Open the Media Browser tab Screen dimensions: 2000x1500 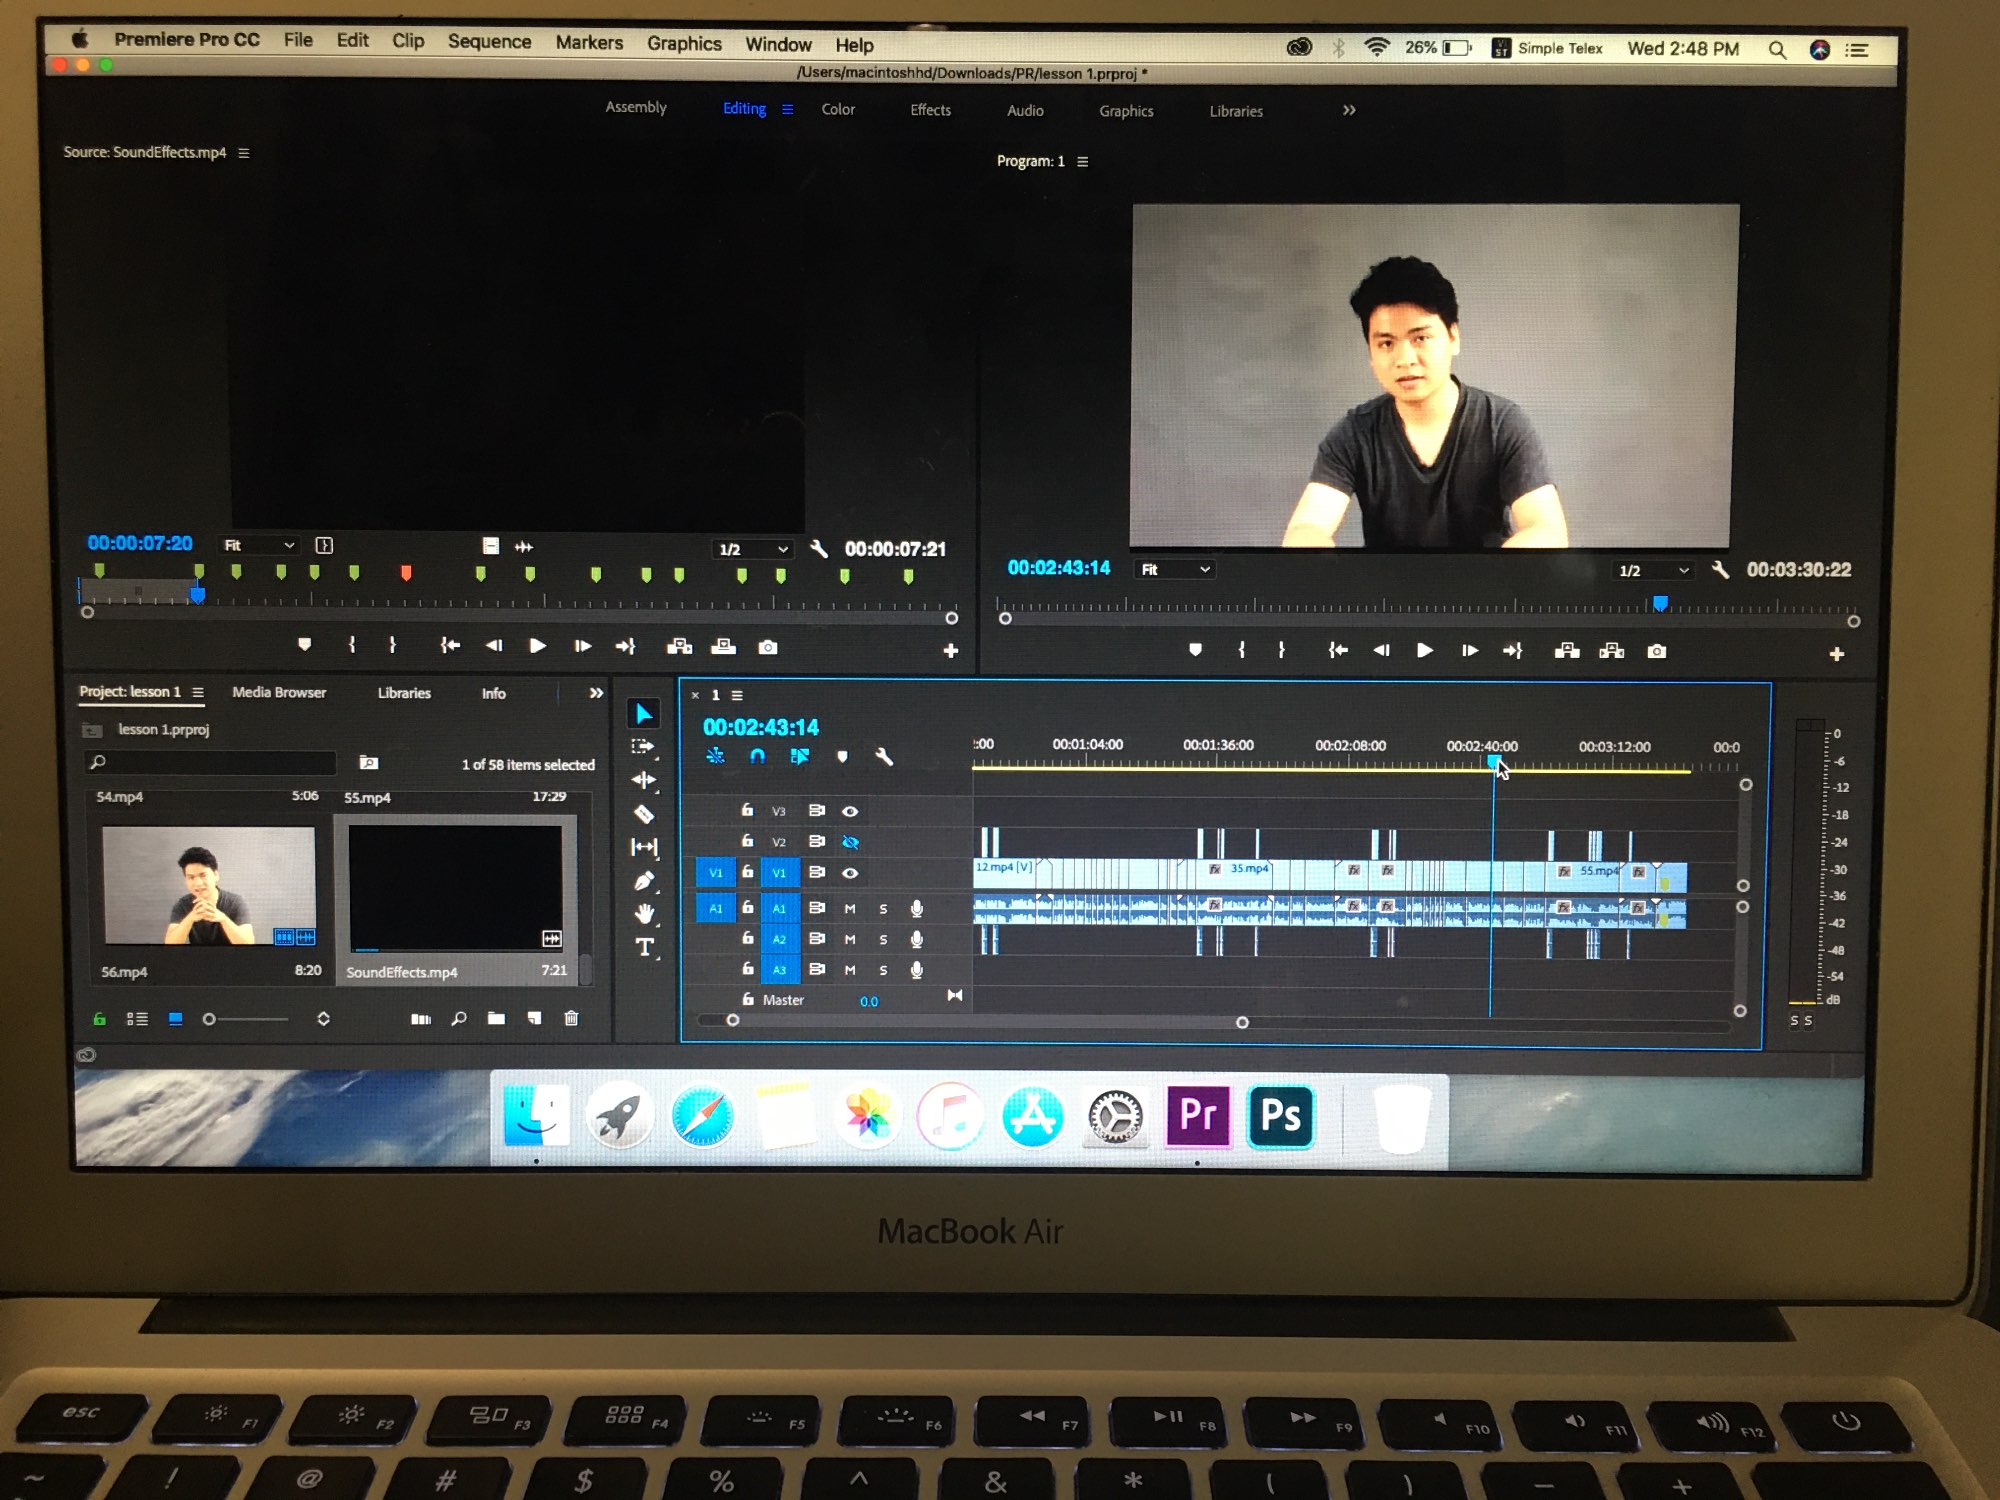279,692
